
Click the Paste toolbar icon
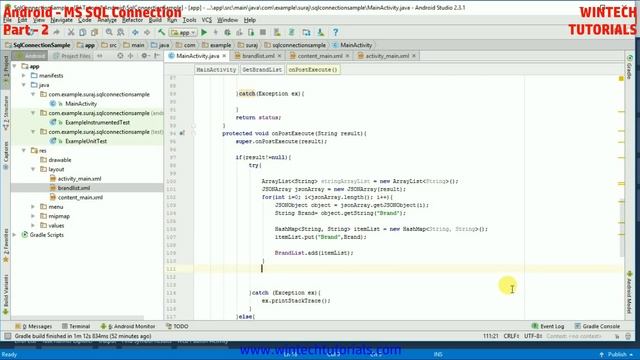(x=94, y=32)
